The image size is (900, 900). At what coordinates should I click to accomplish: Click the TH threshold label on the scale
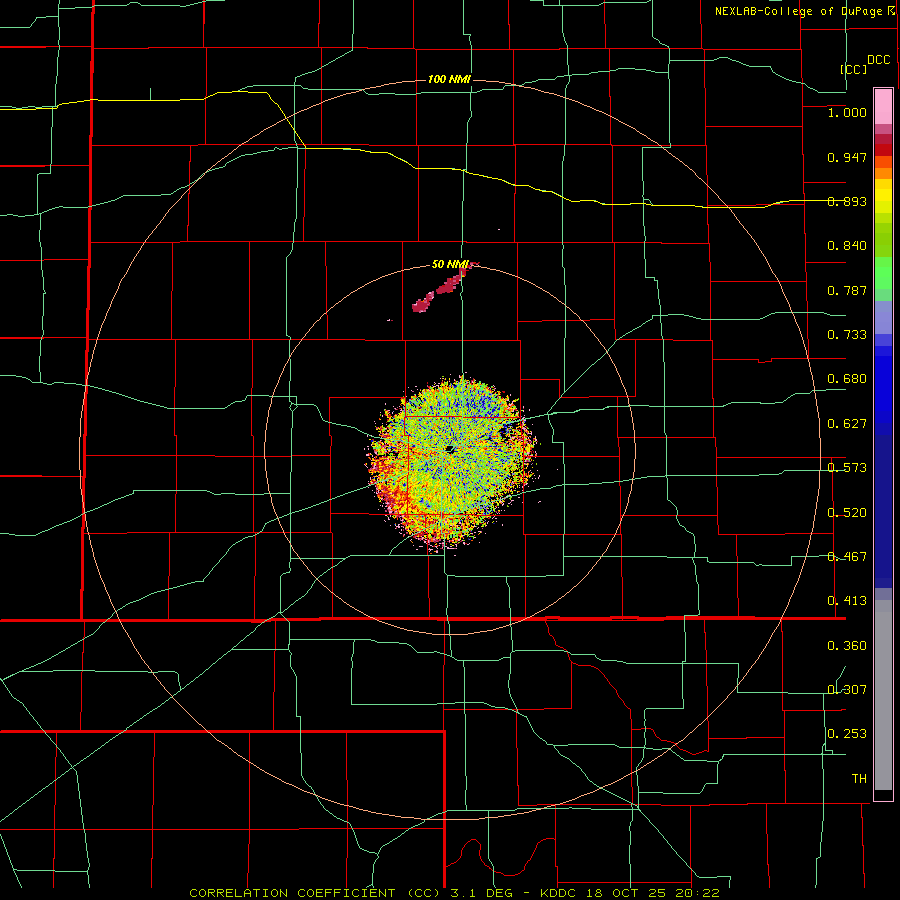coord(859,779)
